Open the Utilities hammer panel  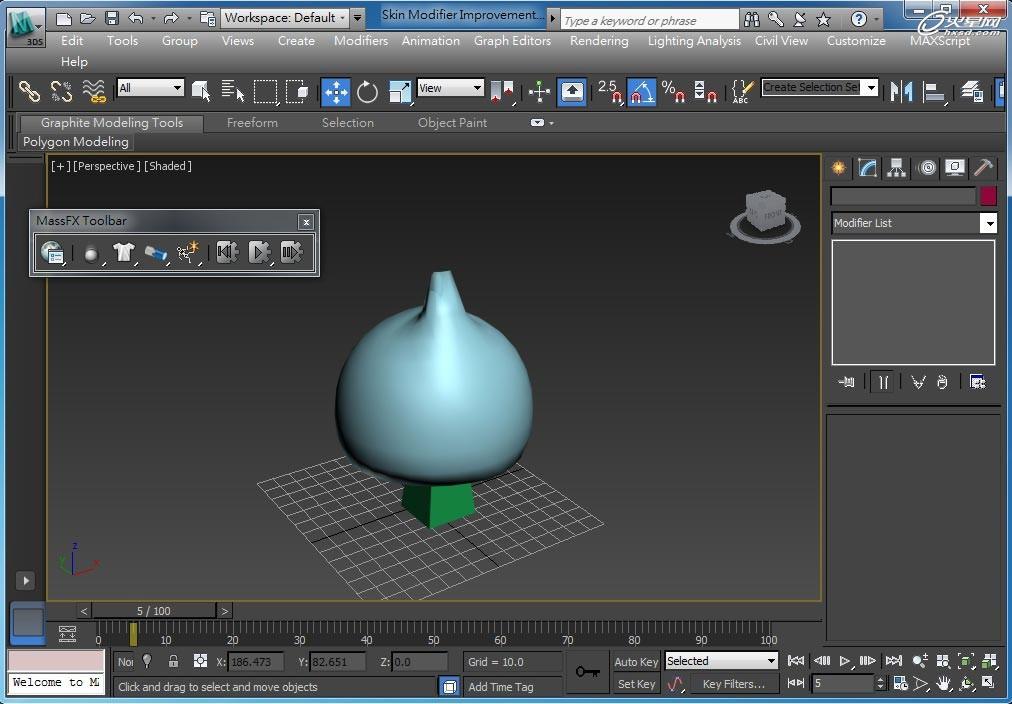coord(984,168)
